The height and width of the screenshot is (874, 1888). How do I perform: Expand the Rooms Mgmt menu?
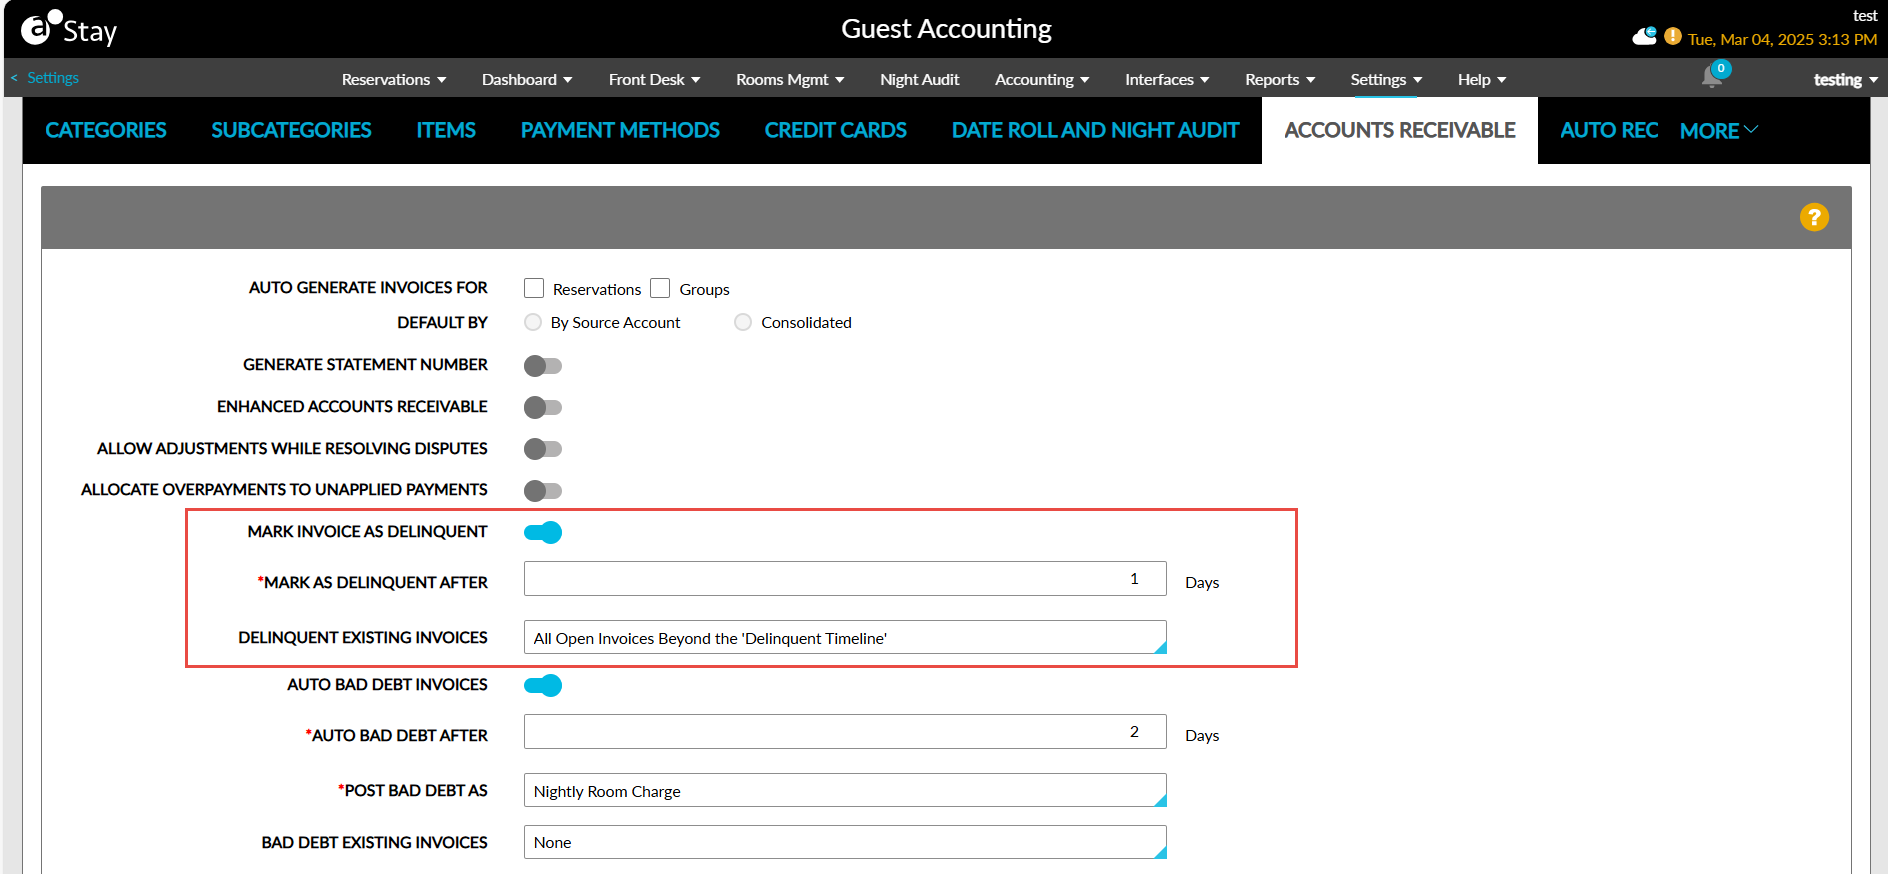[790, 79]
